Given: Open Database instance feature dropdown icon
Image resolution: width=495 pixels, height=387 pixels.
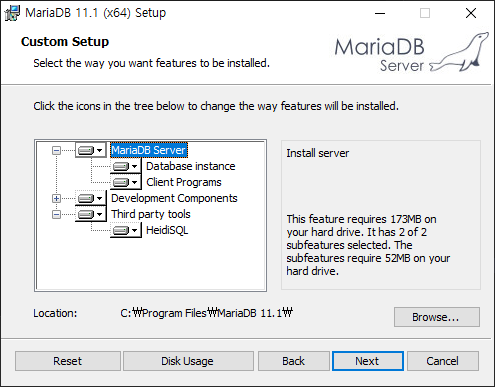Looking at the screenshot, I should click(x=125, y=166).
